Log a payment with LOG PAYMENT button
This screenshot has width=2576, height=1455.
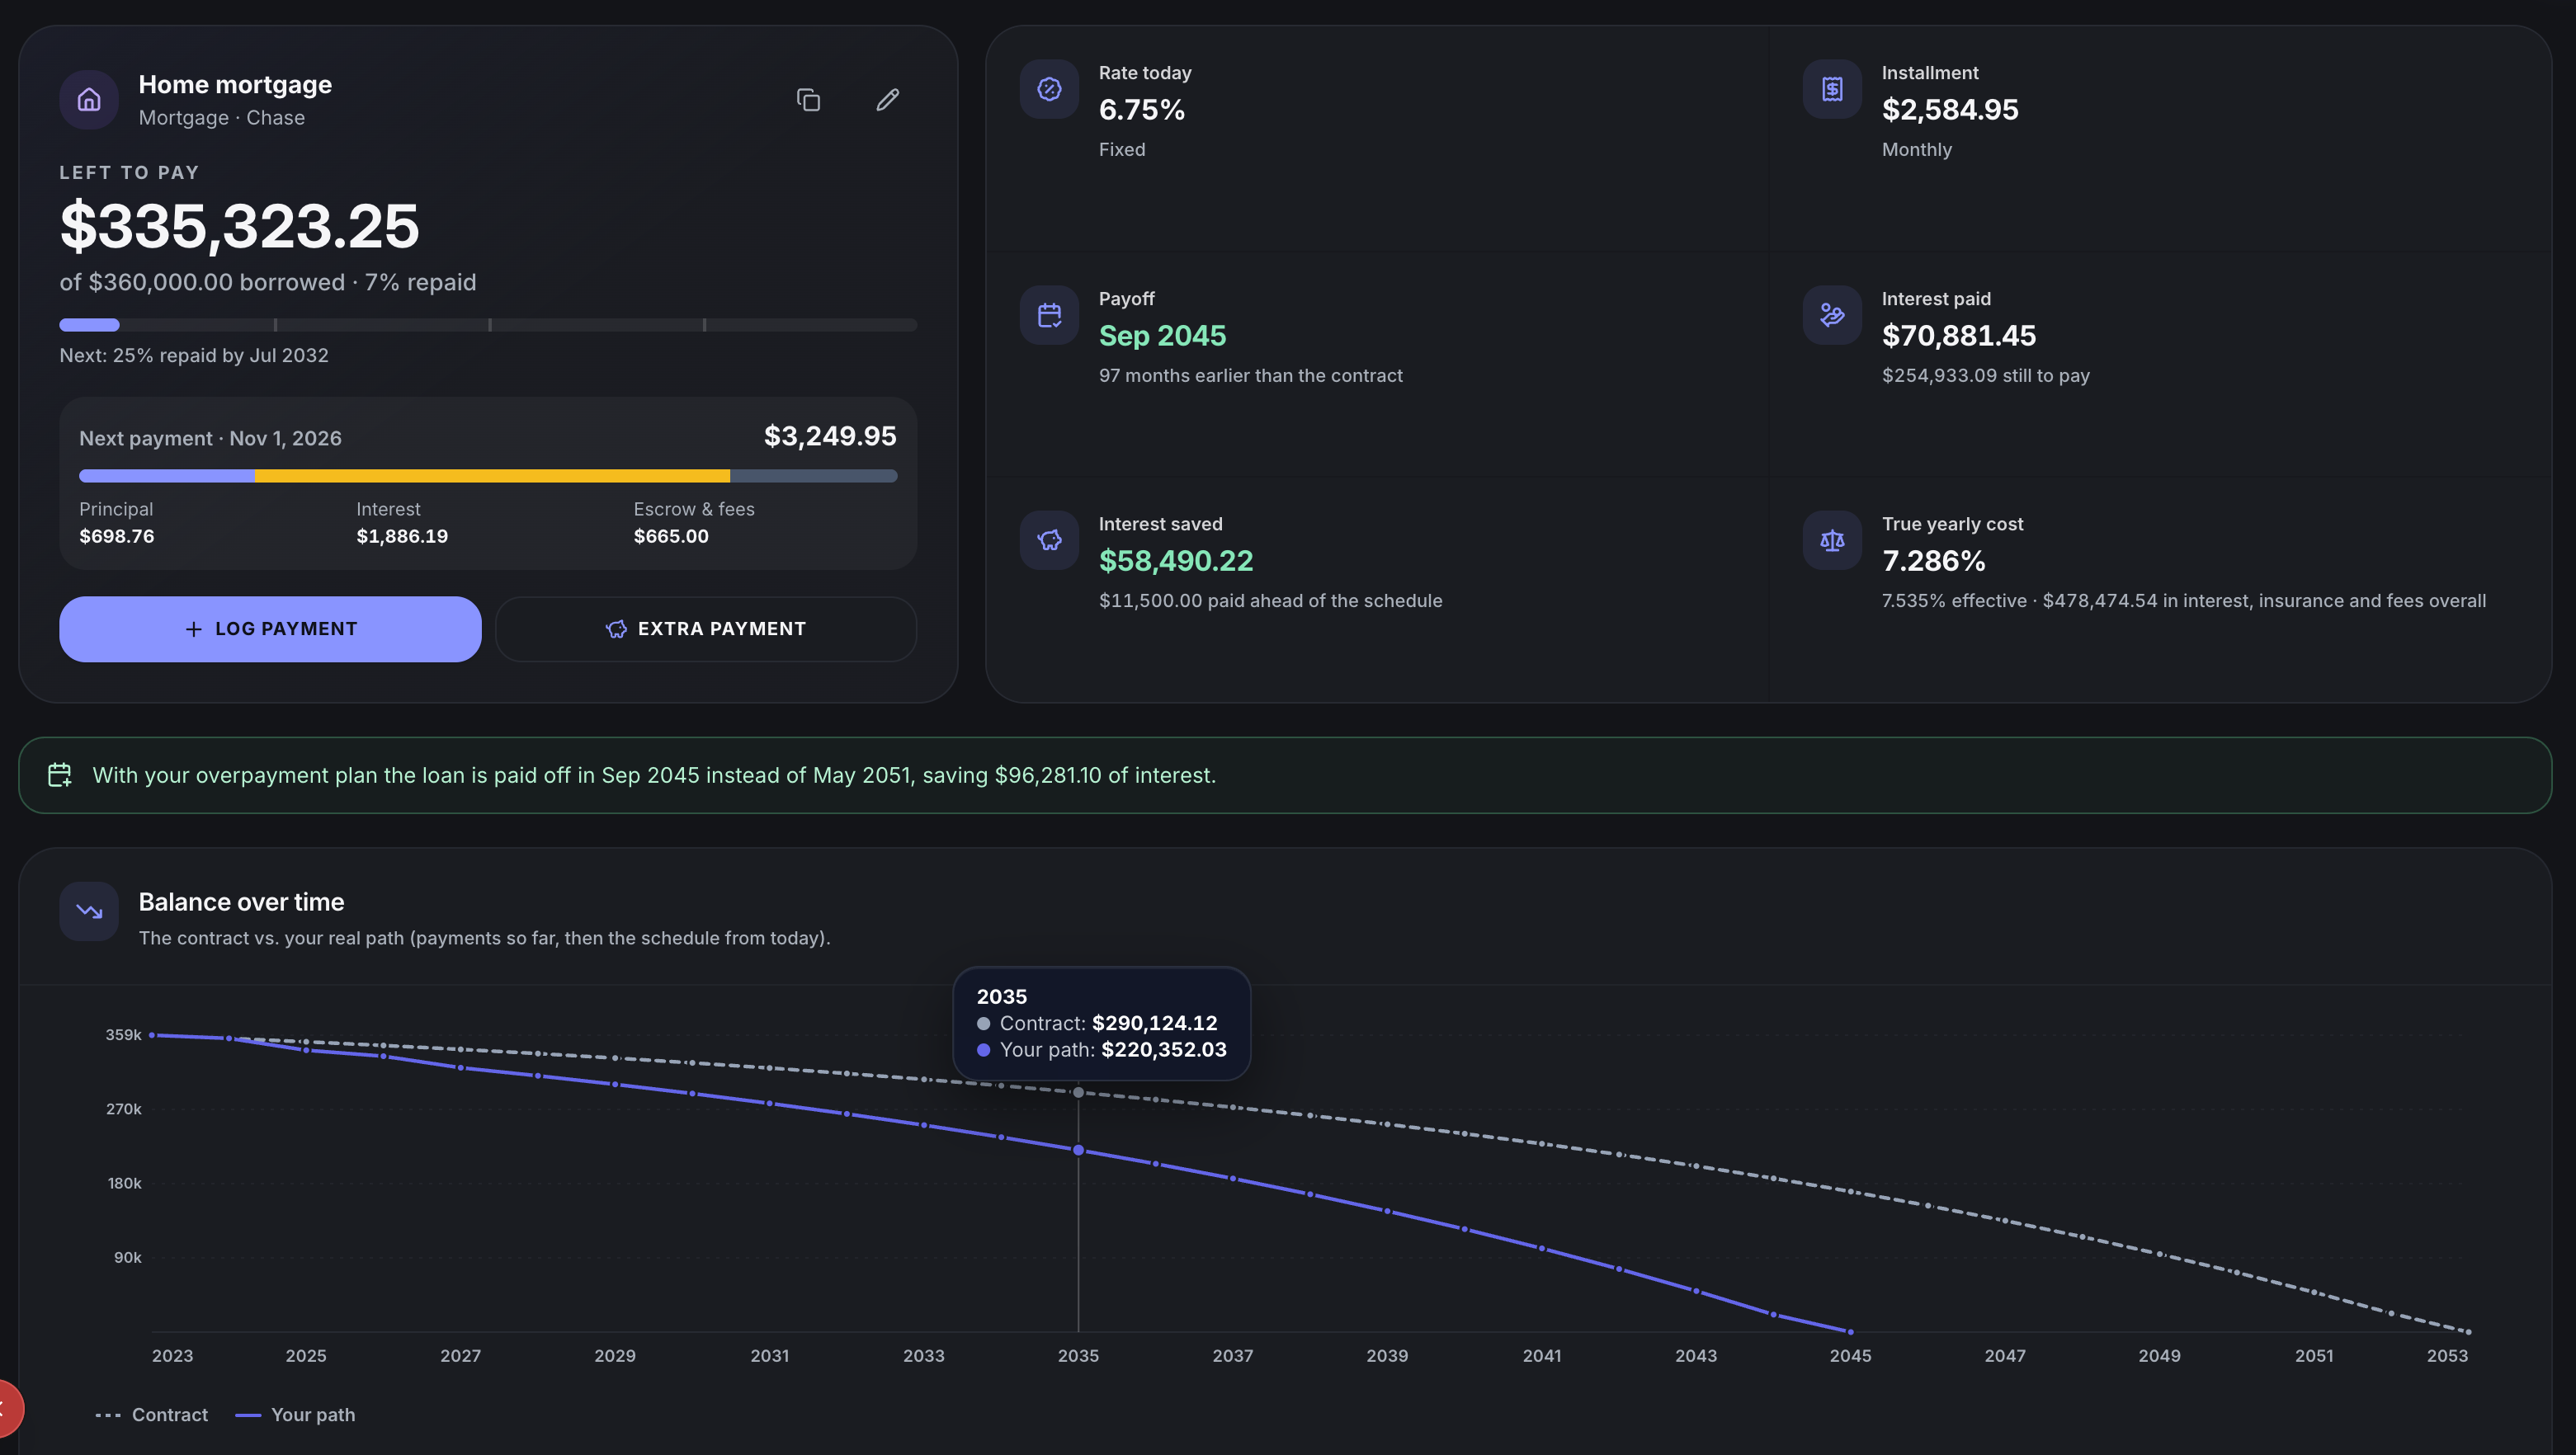pyautogui.click(x=270, y=629)
